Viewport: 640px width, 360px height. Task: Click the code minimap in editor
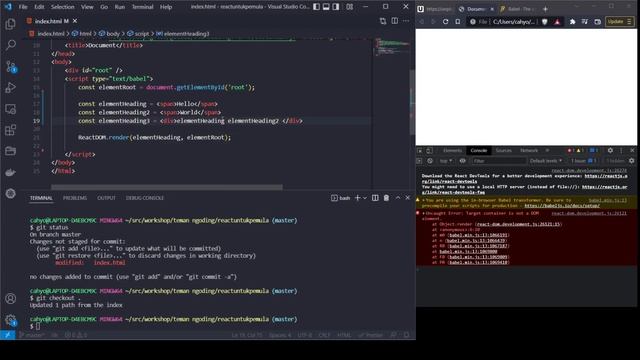point(392,47)
